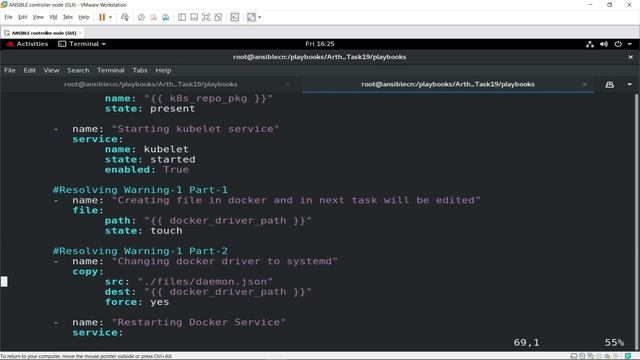Open the console view icon in VMware toolbar
The image size is (640, 360).
point(235,17)
